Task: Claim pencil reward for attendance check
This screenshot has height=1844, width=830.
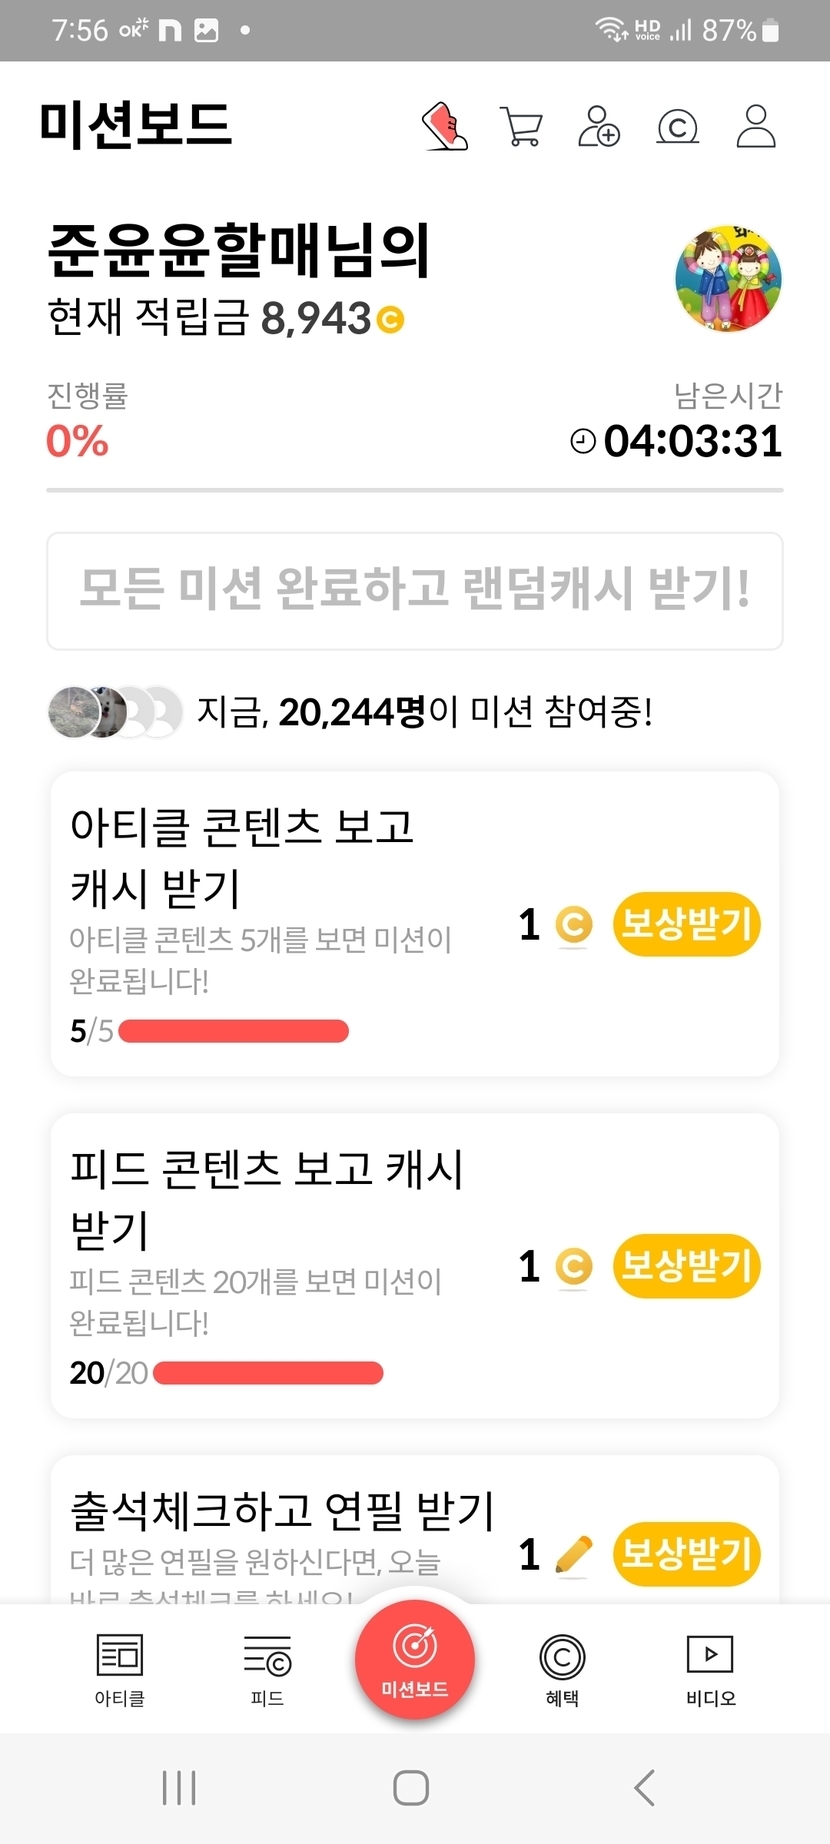Action: (686, 1554)
